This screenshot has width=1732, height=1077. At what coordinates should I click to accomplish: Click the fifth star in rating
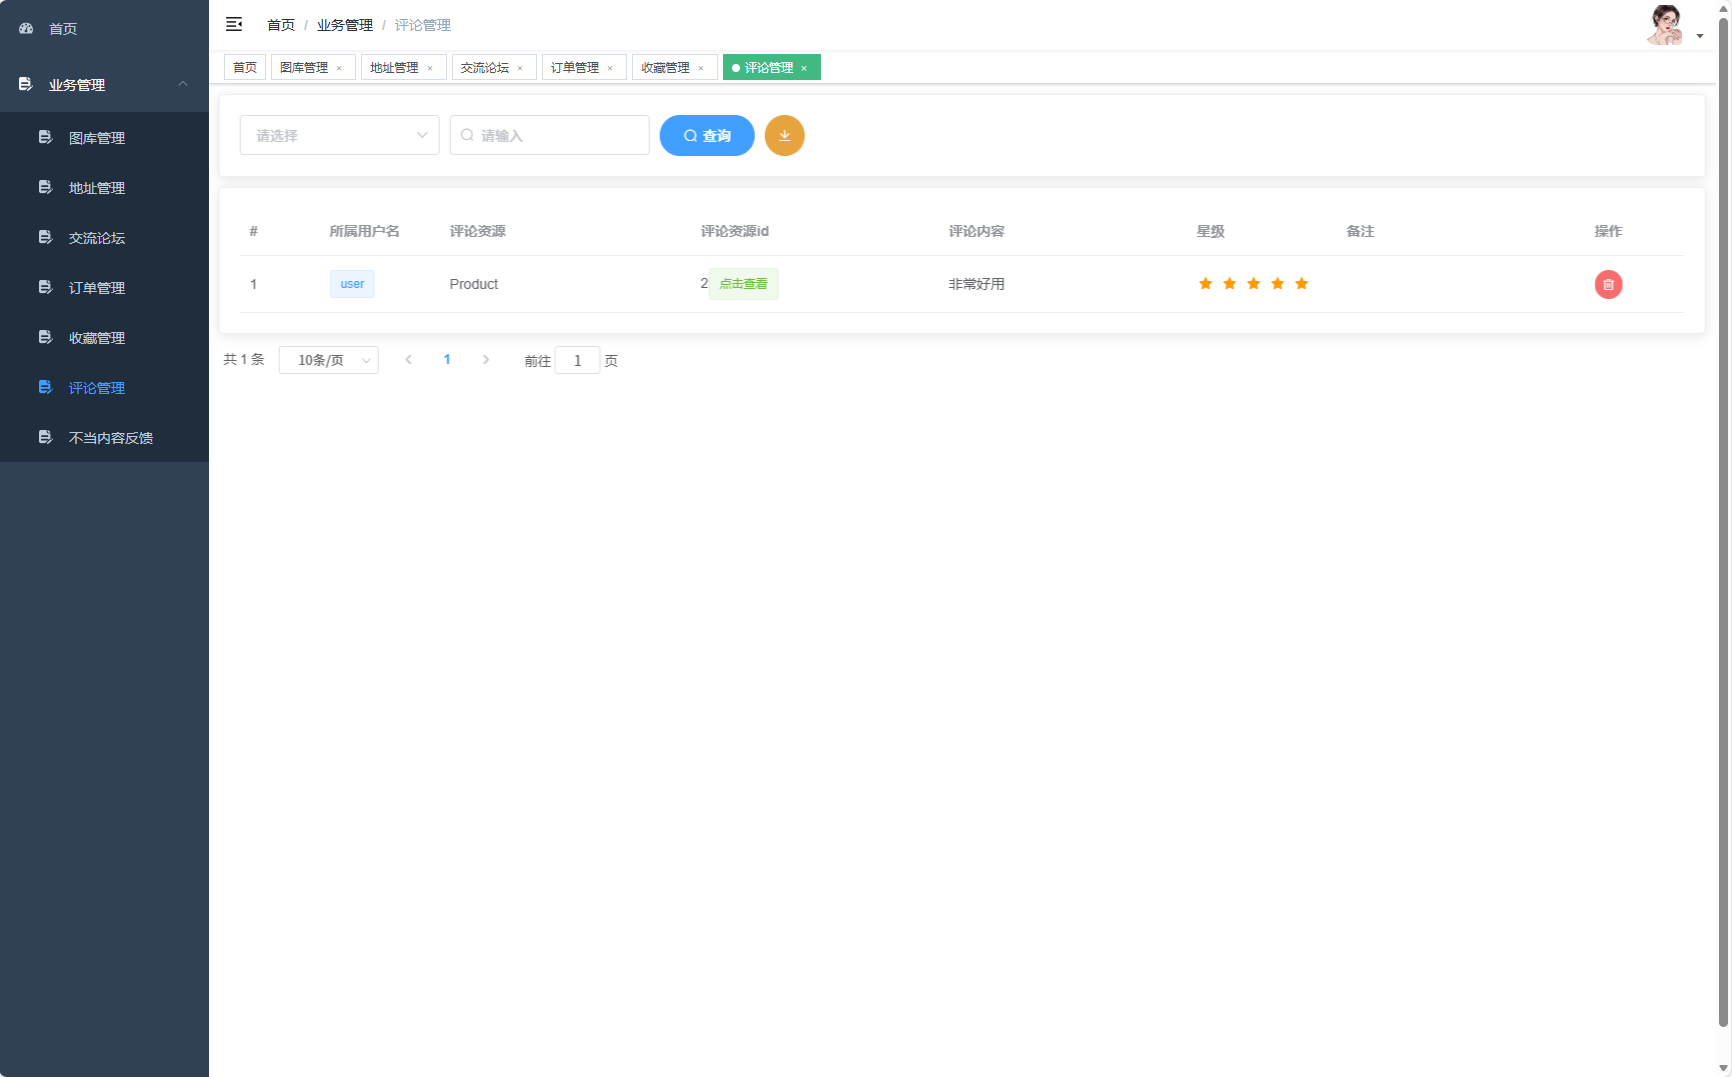[x=1301, y=284]
